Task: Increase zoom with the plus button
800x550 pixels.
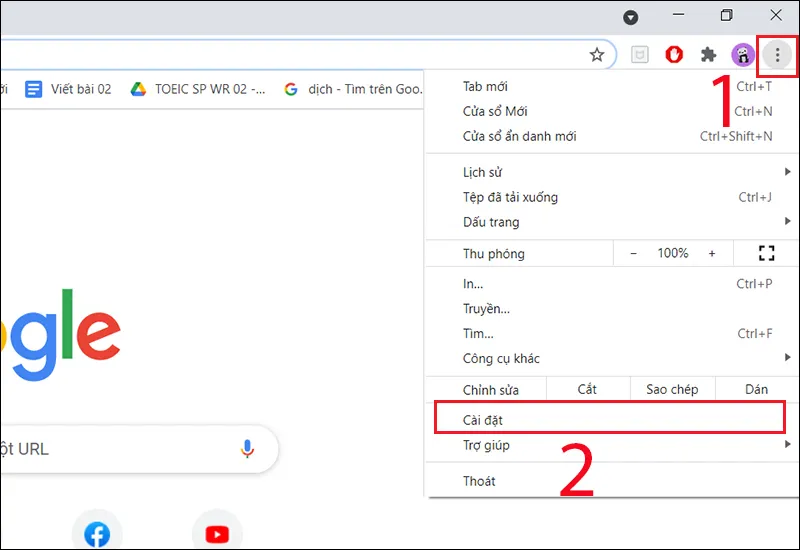Action: point(712,254)
